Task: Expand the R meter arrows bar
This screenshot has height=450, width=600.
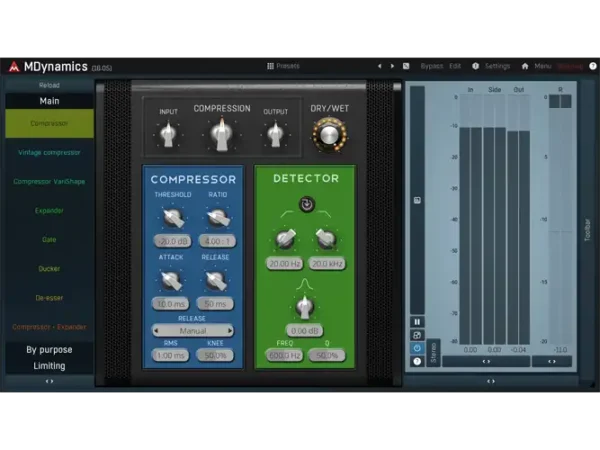Action: coord(552,361)
